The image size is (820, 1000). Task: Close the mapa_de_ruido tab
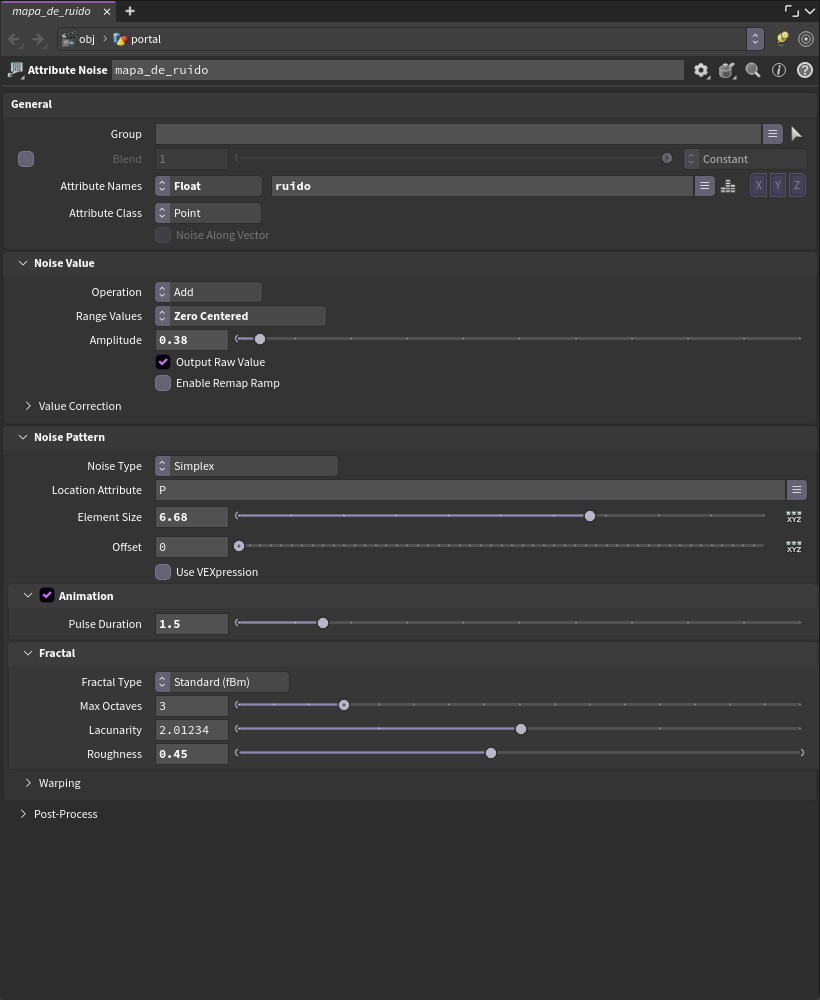(106, 11)
